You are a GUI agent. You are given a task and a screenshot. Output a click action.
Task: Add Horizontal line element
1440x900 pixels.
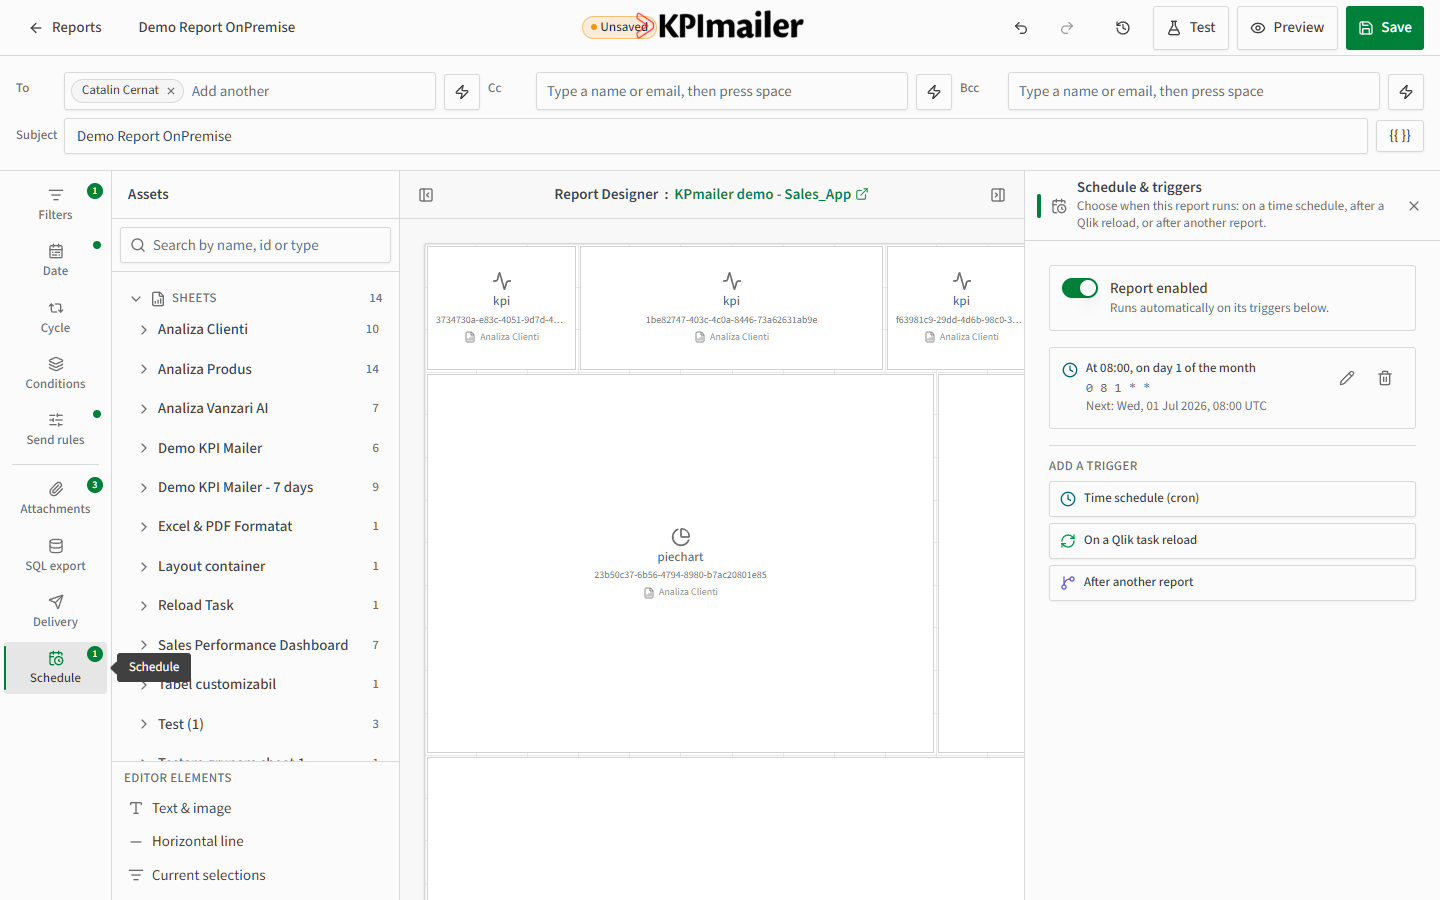click(256, 841)
